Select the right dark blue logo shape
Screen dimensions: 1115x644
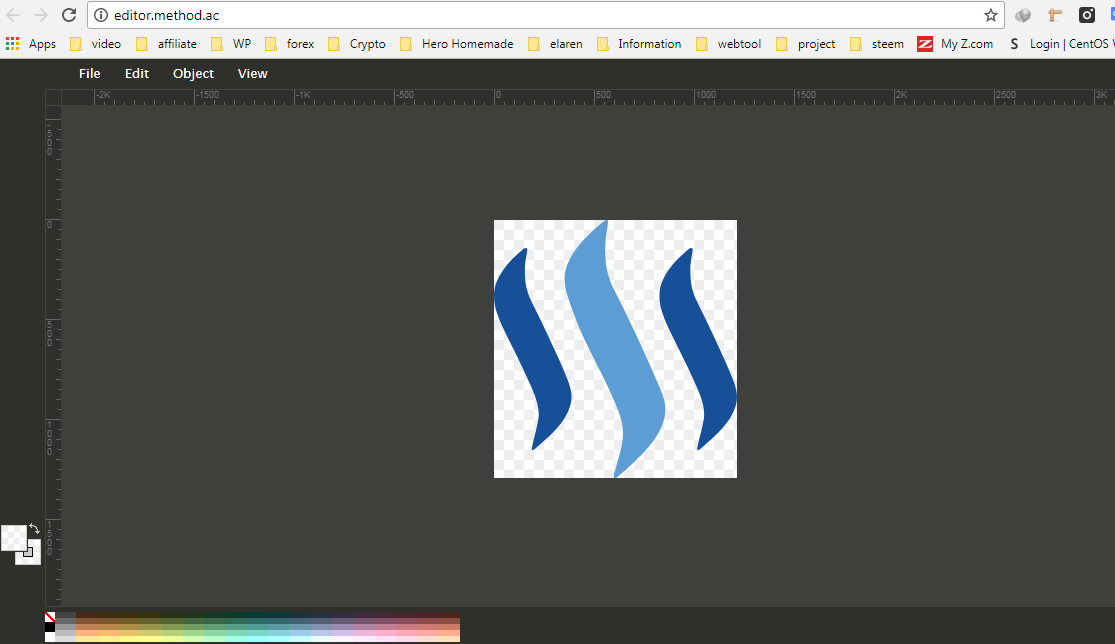(698, 348)
